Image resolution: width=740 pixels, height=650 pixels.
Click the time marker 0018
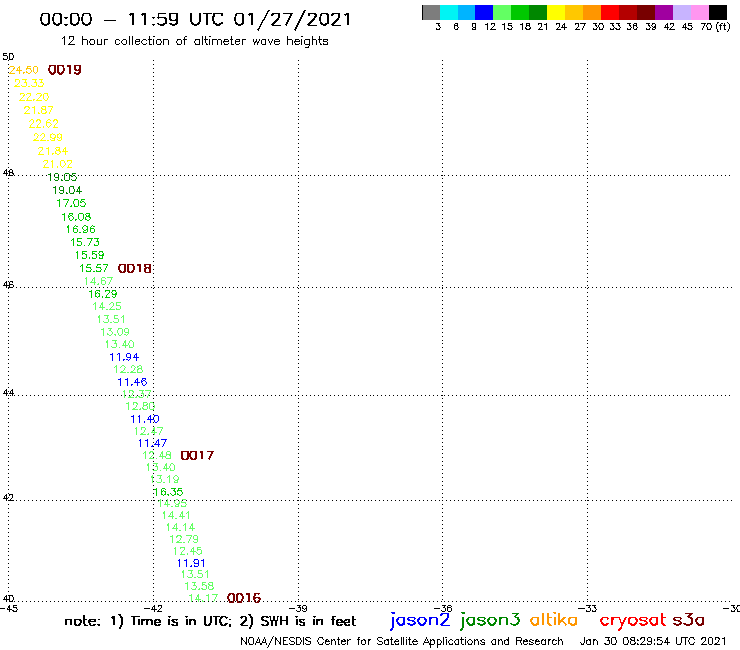[x=135, y=269]
